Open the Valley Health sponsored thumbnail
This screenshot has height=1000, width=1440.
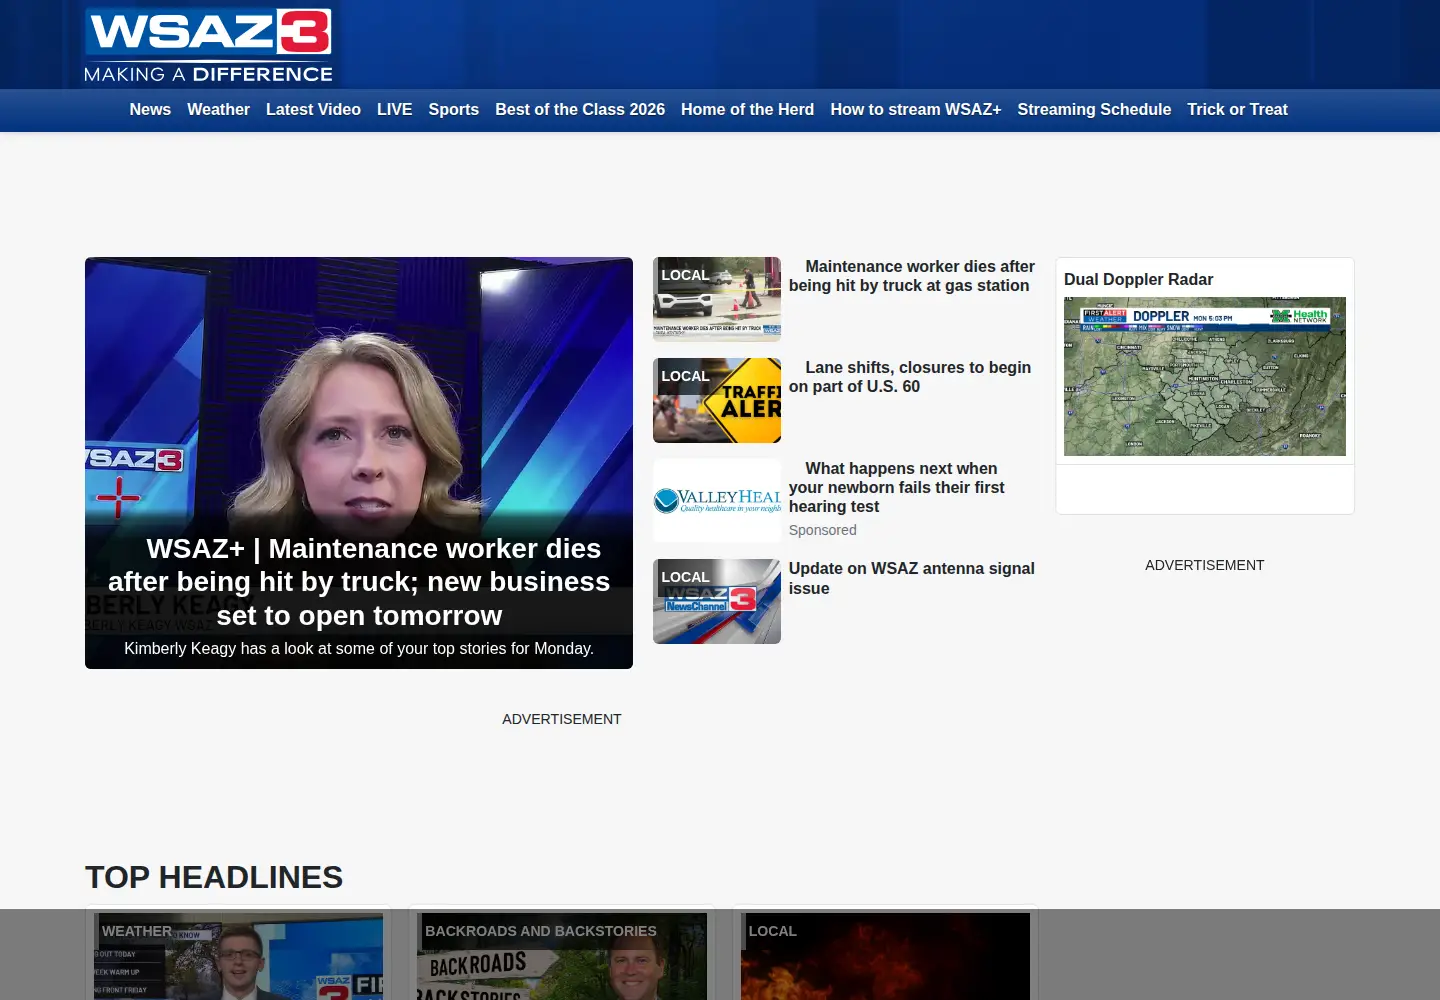717,501
